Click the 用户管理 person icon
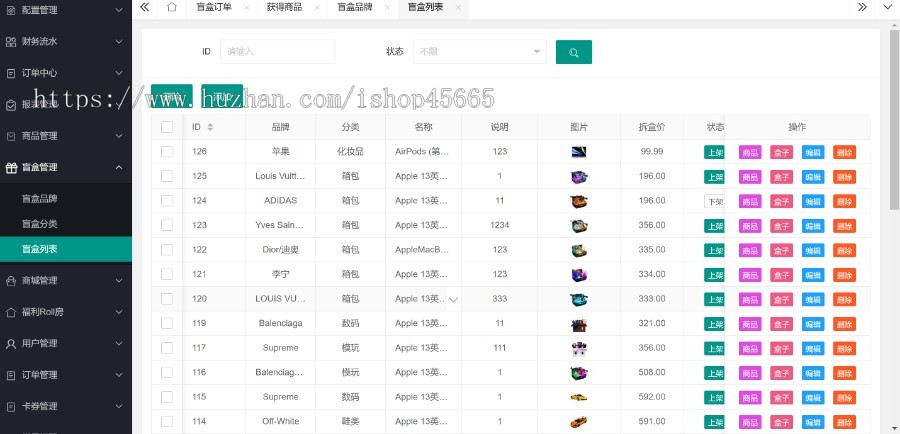 11,343
